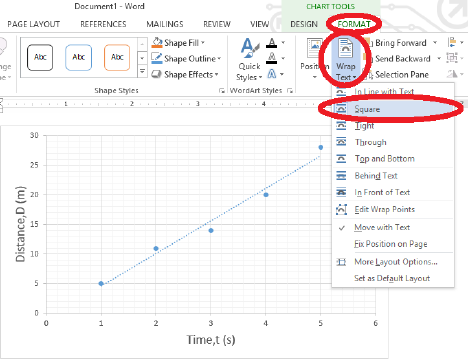This screenshot has height=362, width=468.
Task: Toggle Fix Position on Page
Action: point(393,244)
